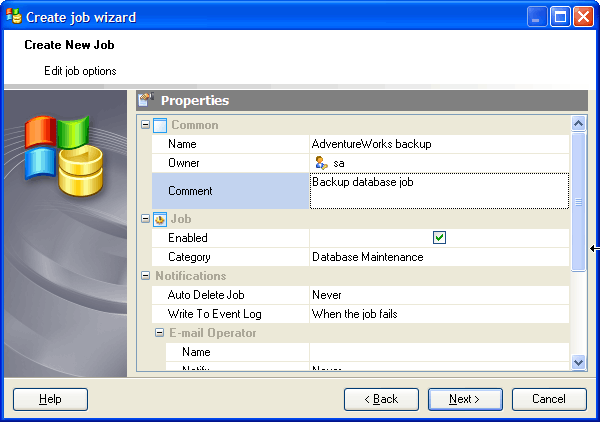
Task: Click the Properties panel header icon
Action: [x=146, y=100]
